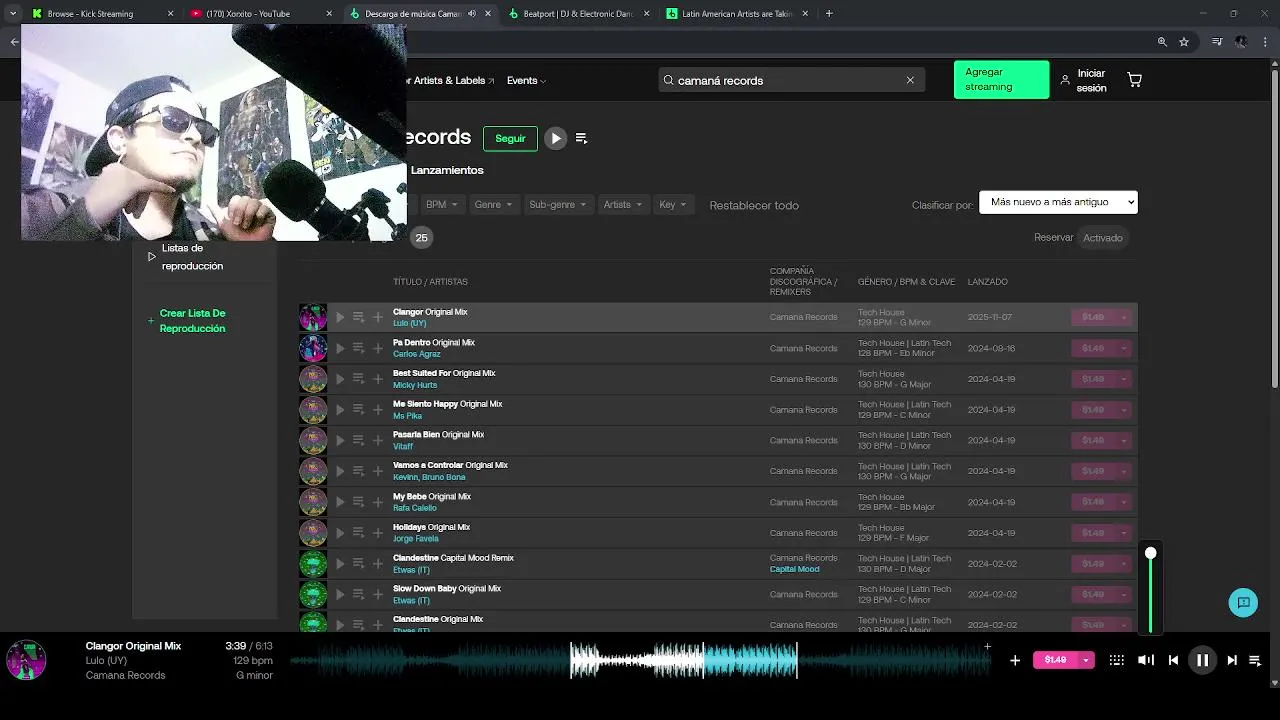This screenshot has height=720, width=1280.
Task: Add Clangor to queue from its row
Action: 358,317
